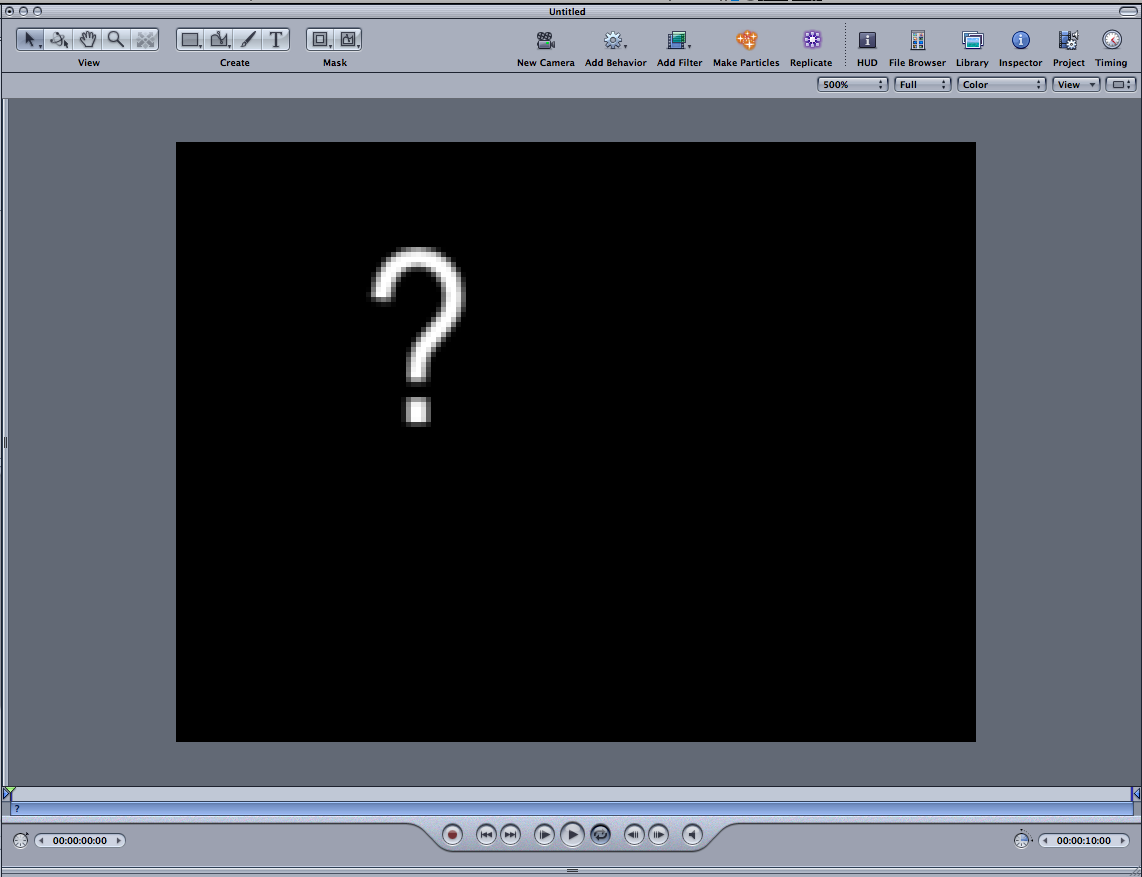Open the Color channels dropdown
The image size is (1142, 877).
(x=1001, y=85)
